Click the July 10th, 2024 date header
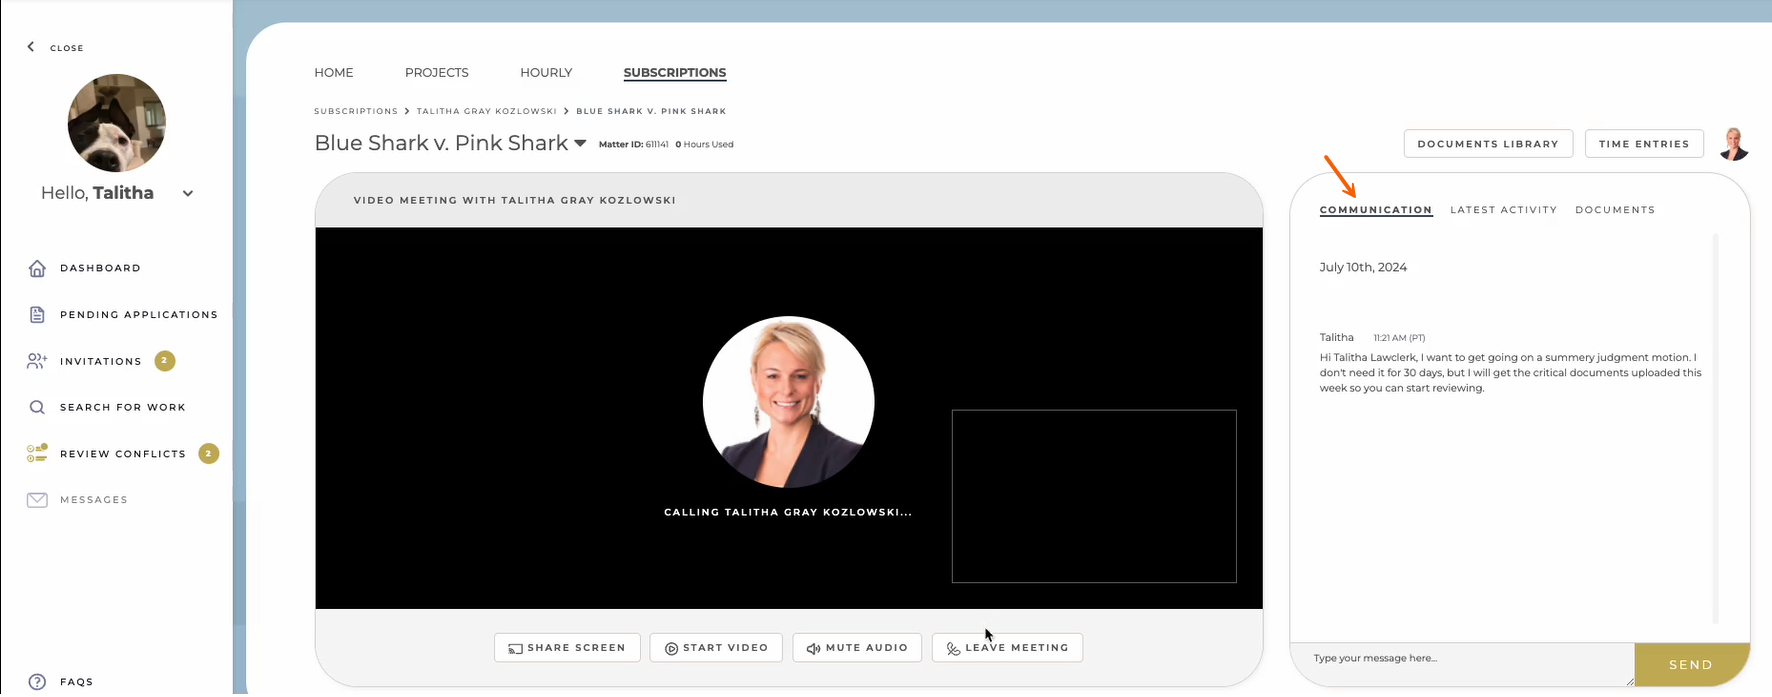Image resolution: width=1772 pixels, height=697 pixels. pyautogui.click(x=1363, y=267)
